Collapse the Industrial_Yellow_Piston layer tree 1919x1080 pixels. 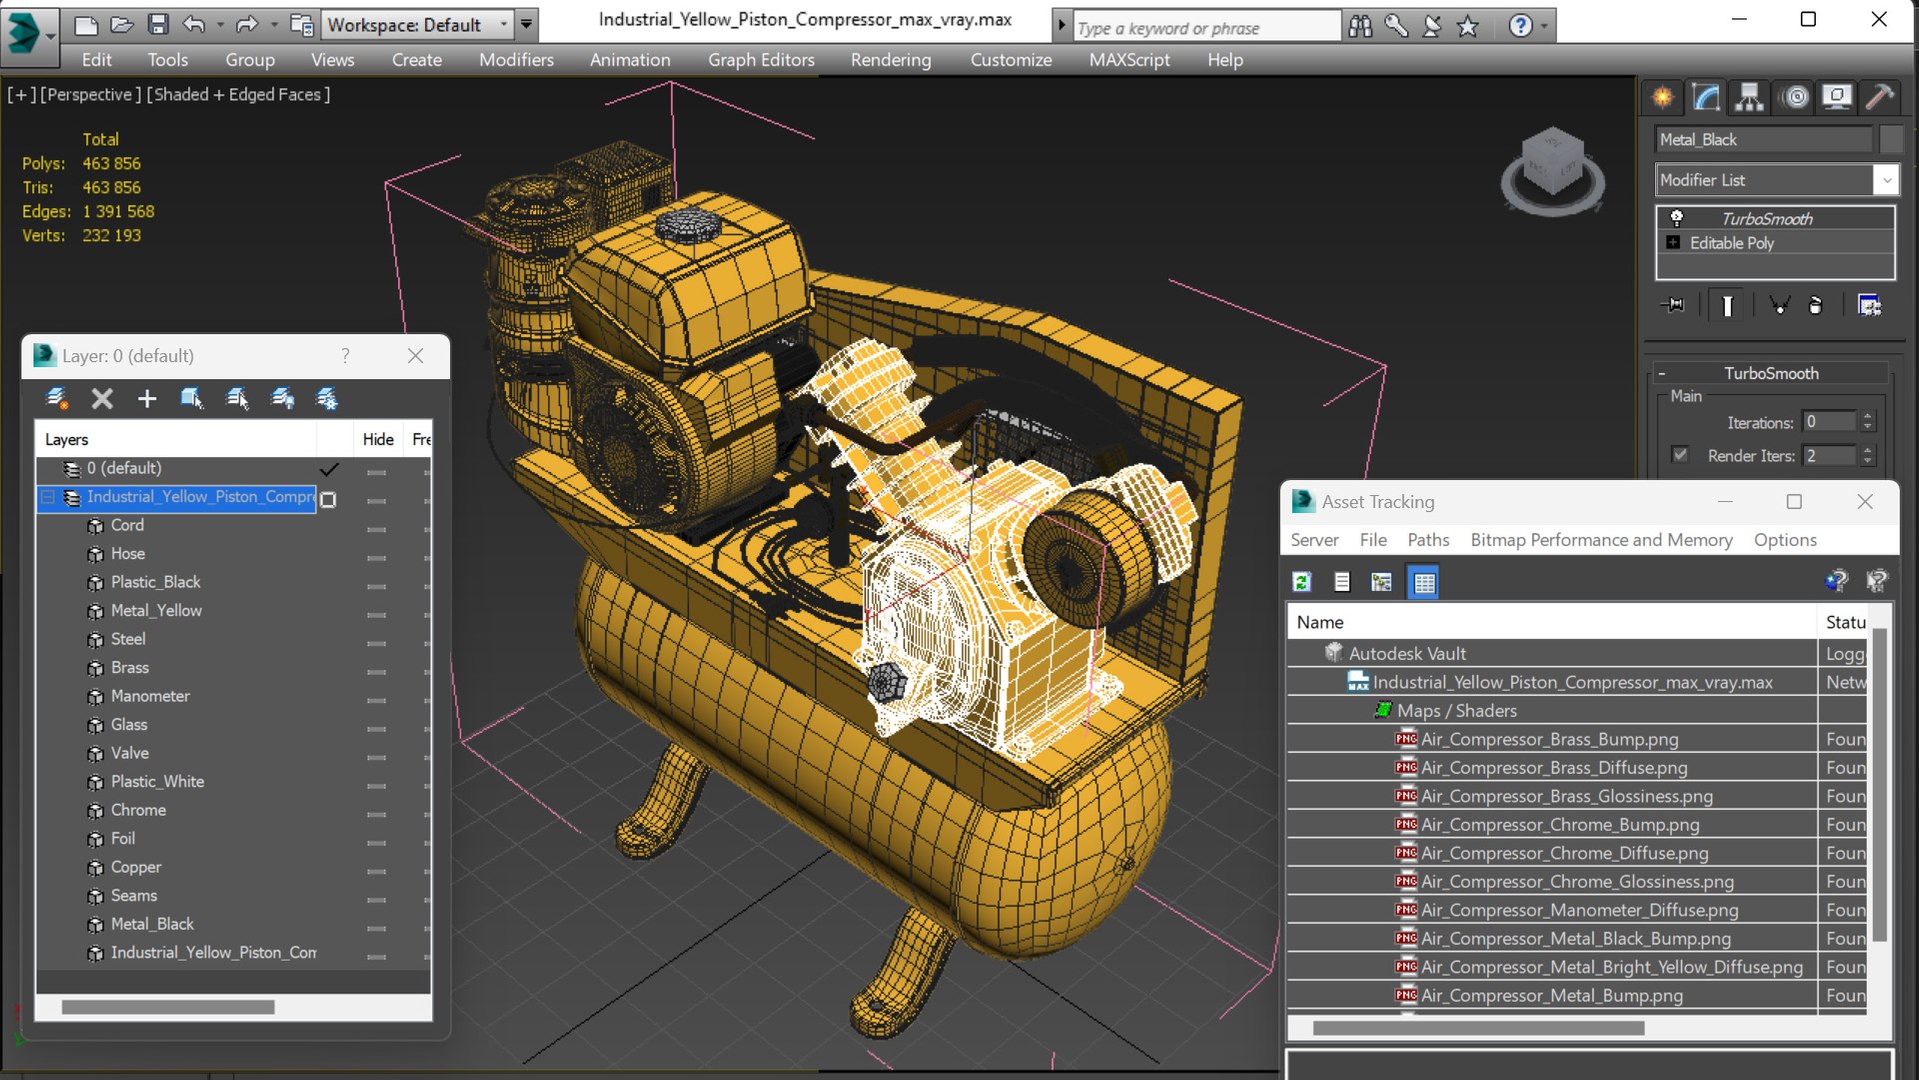[47, 497]
